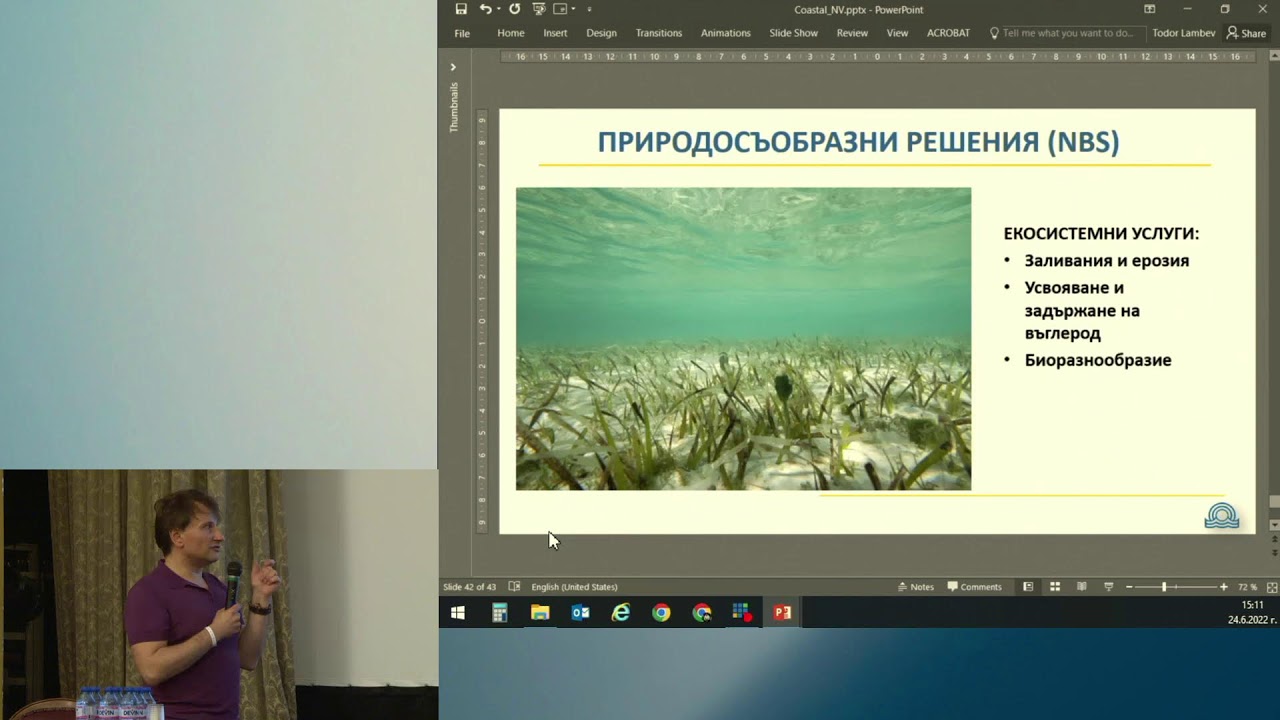Viewport: 1280px width, 720px height.
Task: Open the View tab
Action: pyautogui.click(x=898, y=33)
